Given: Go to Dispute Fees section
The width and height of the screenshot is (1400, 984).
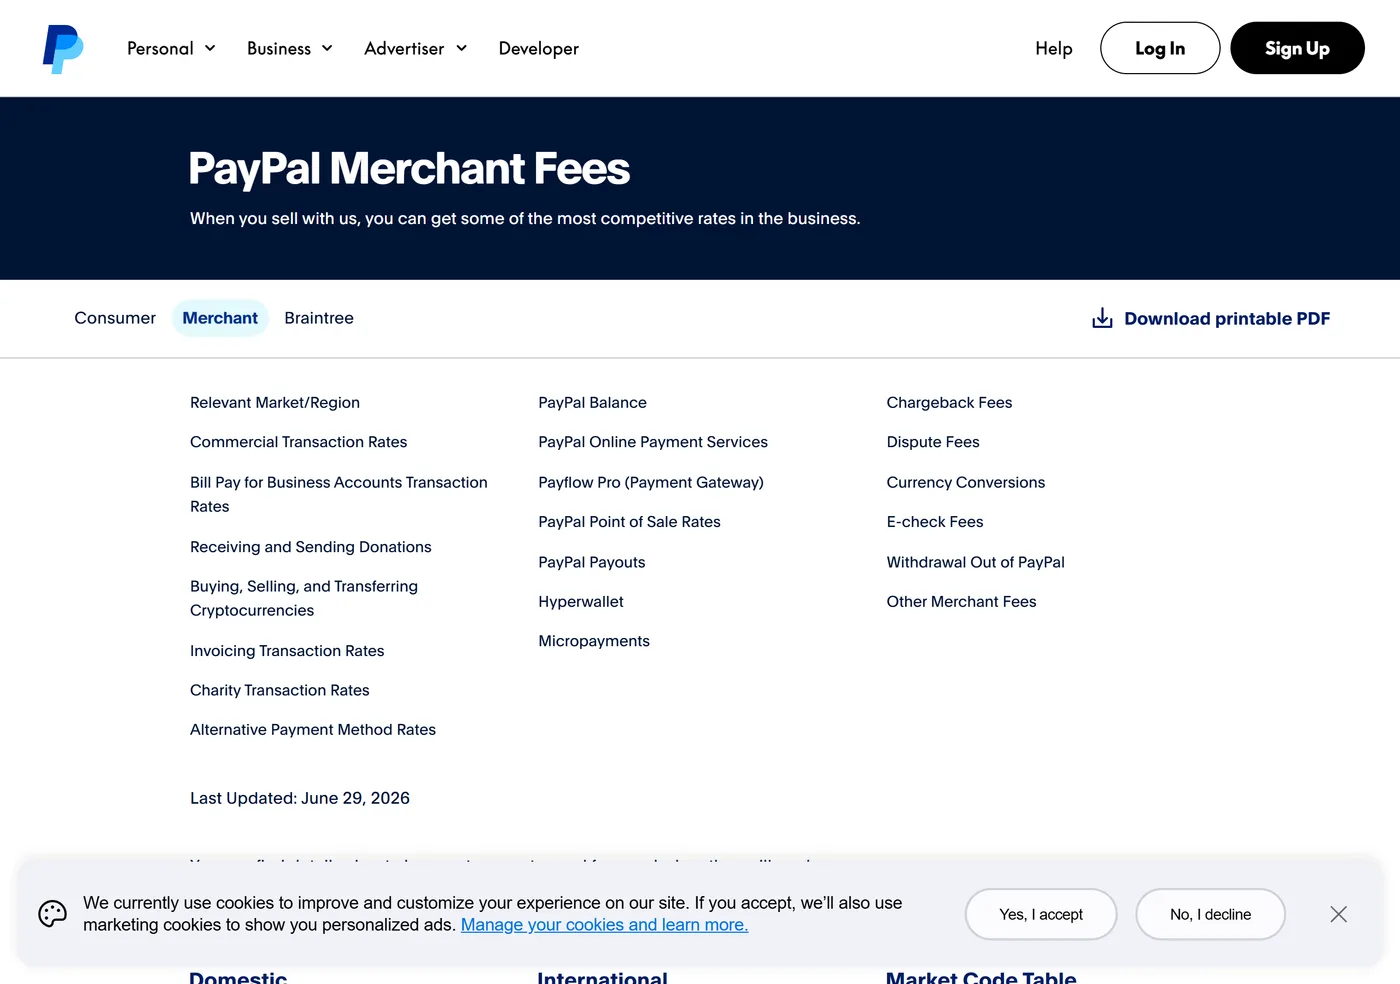Looking at the screenshot, I should [933, 442].
